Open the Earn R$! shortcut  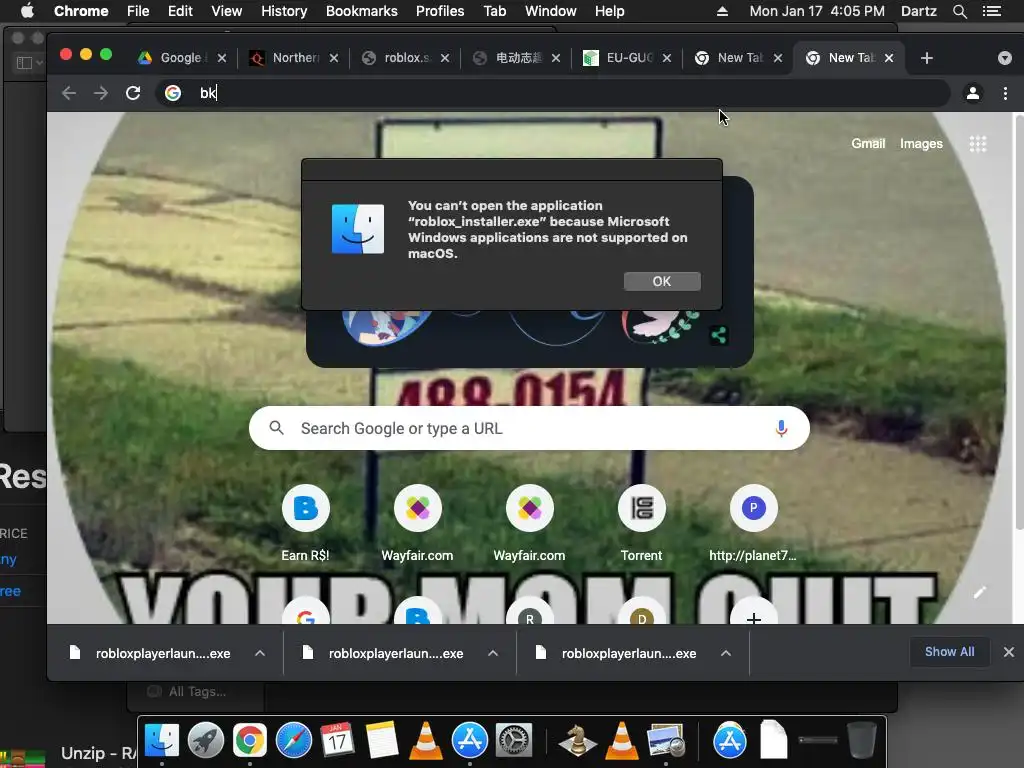pyautogui.click(x=305, y=524)
